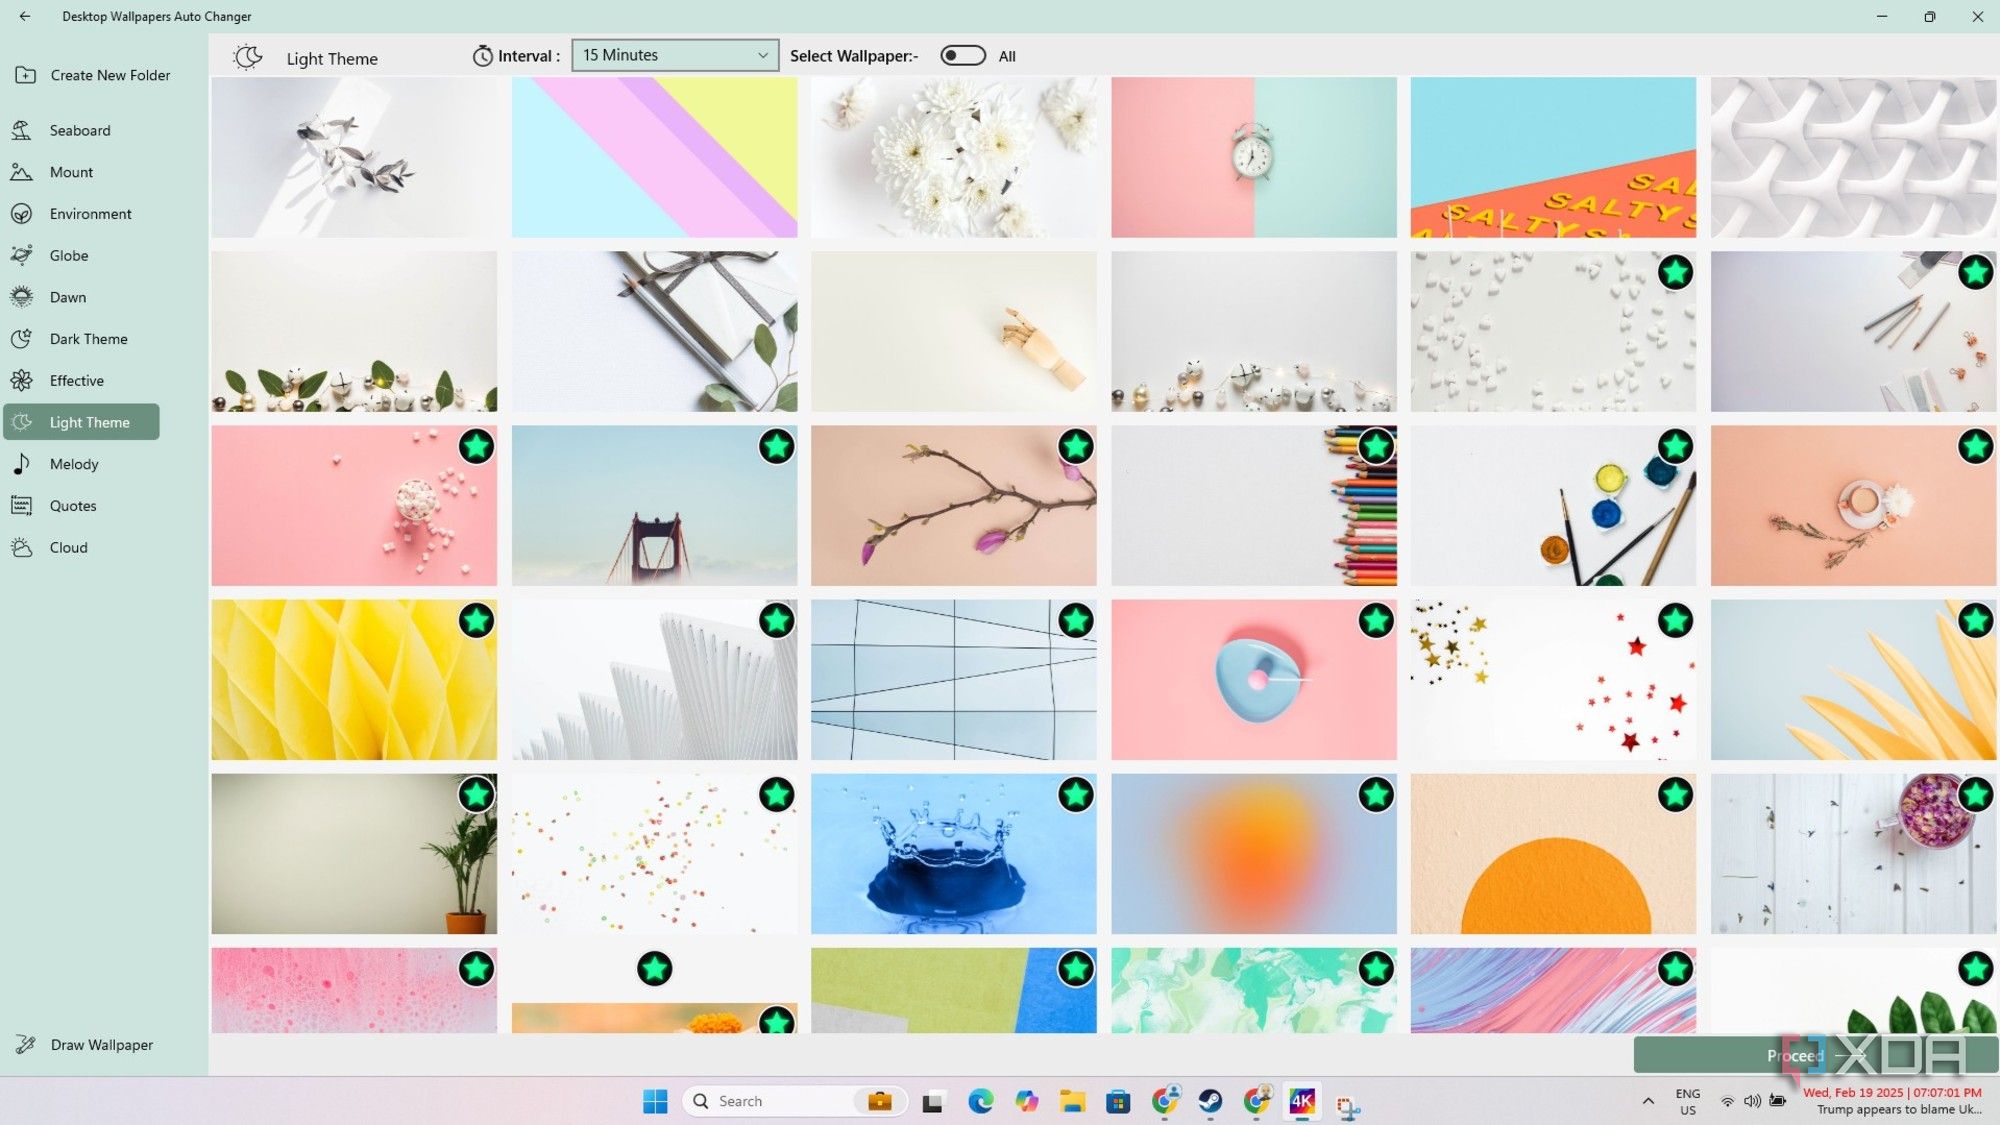This screenshot has width=2000, height=1125.
Task: Open the Seaboard folder
Action: (80, 130)
